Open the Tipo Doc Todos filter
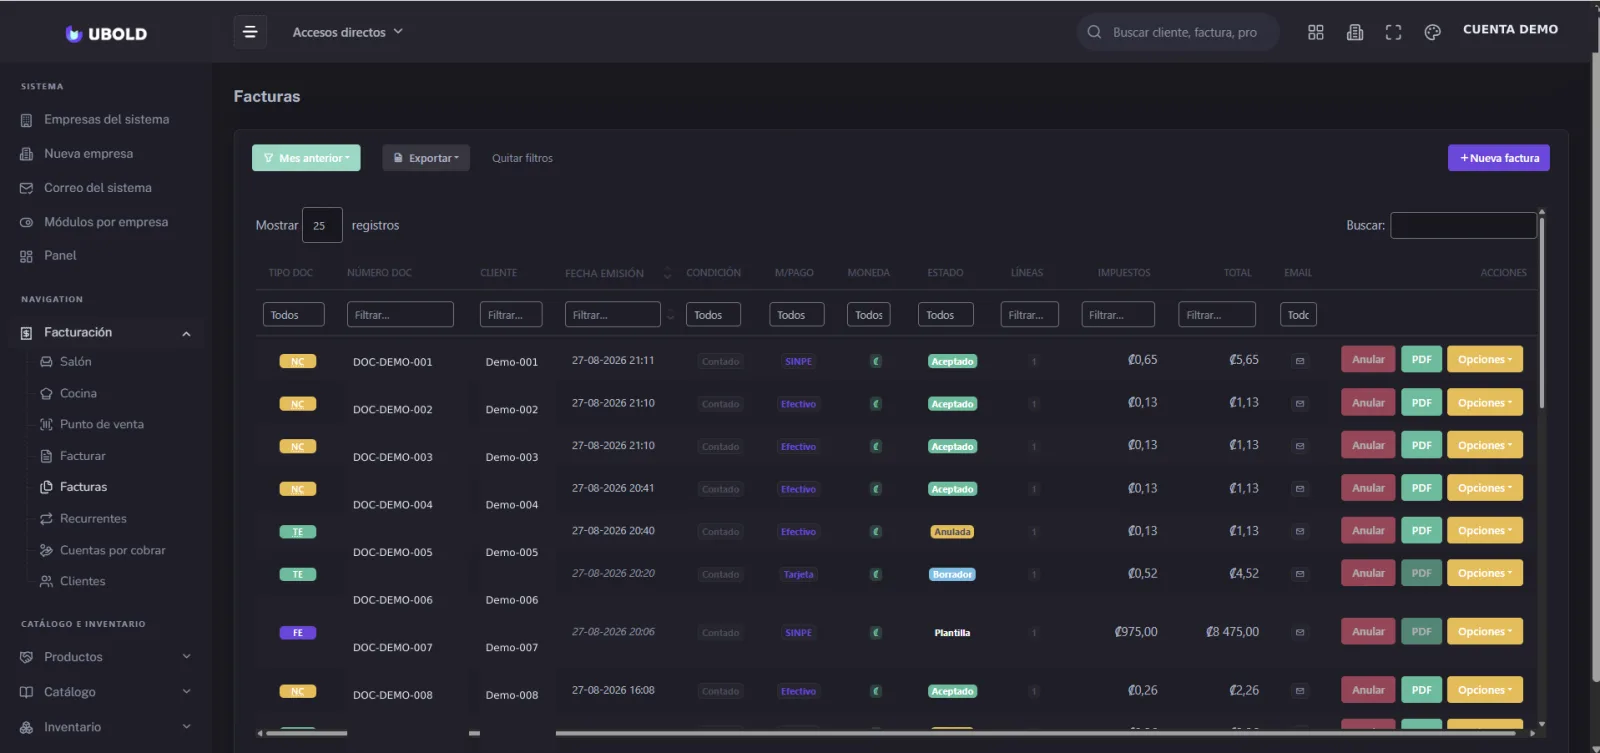The width and height of the screenshot is (1600, 753). (x=294, y=315)
